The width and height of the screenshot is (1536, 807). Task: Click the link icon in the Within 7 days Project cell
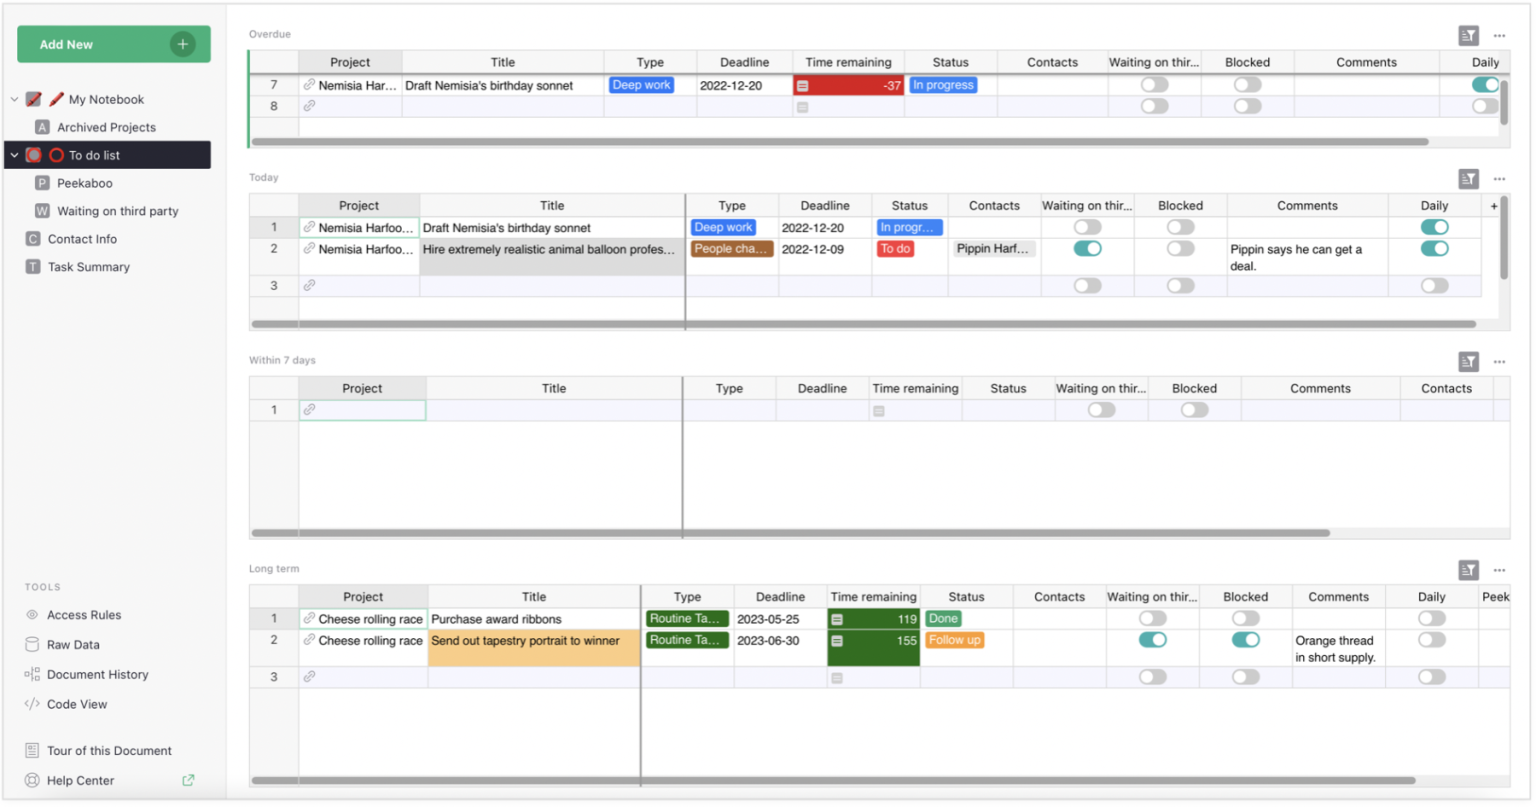[311, 410]
